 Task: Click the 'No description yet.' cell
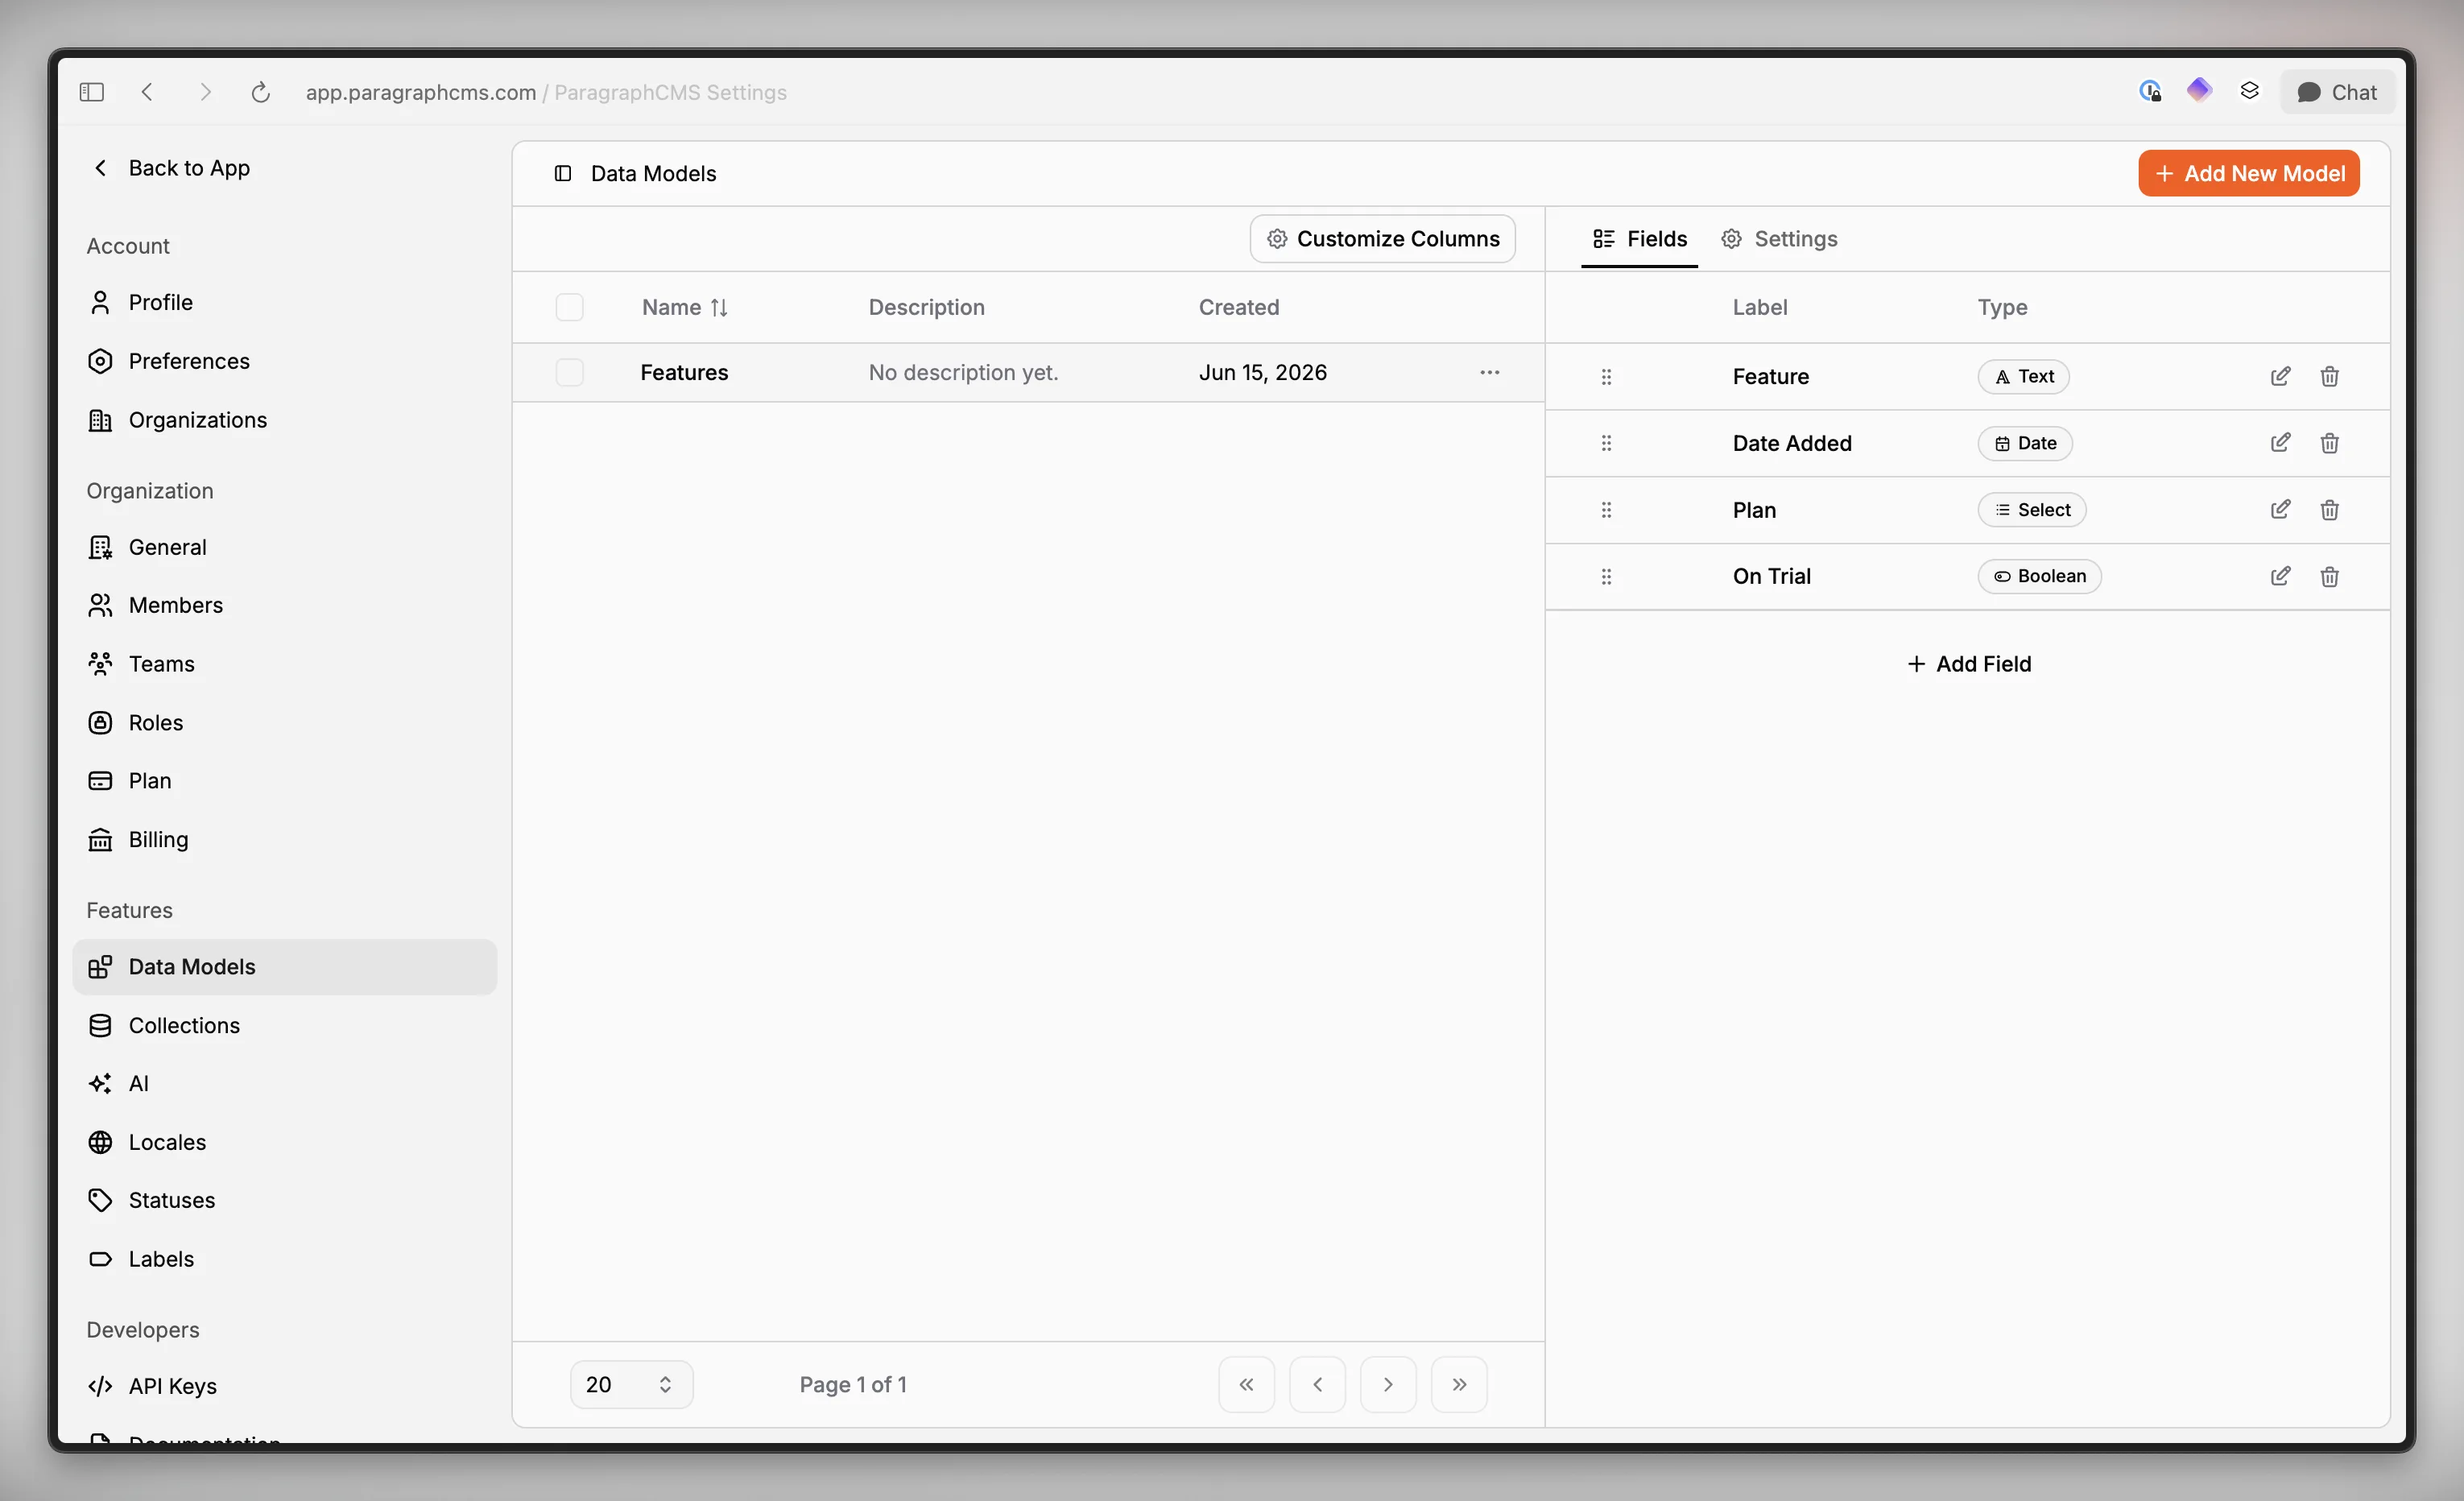click(x=963, y=373)
